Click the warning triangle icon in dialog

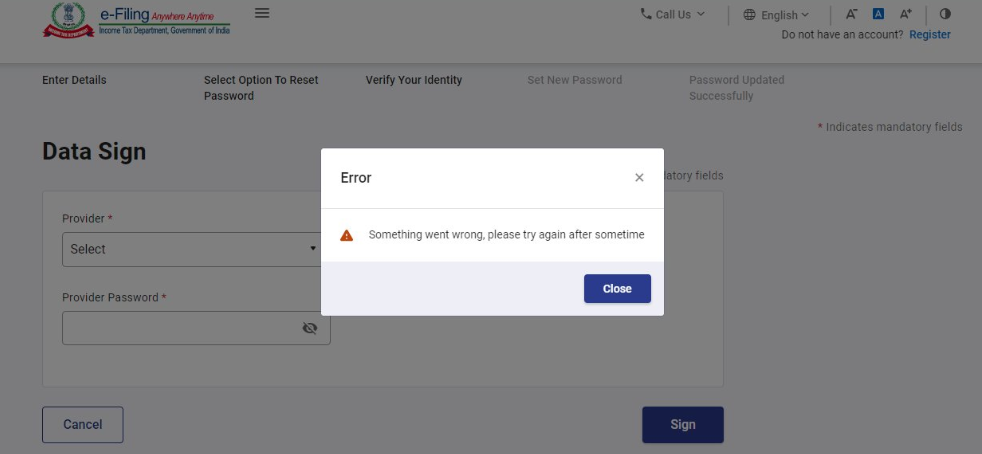pos(347,235)
